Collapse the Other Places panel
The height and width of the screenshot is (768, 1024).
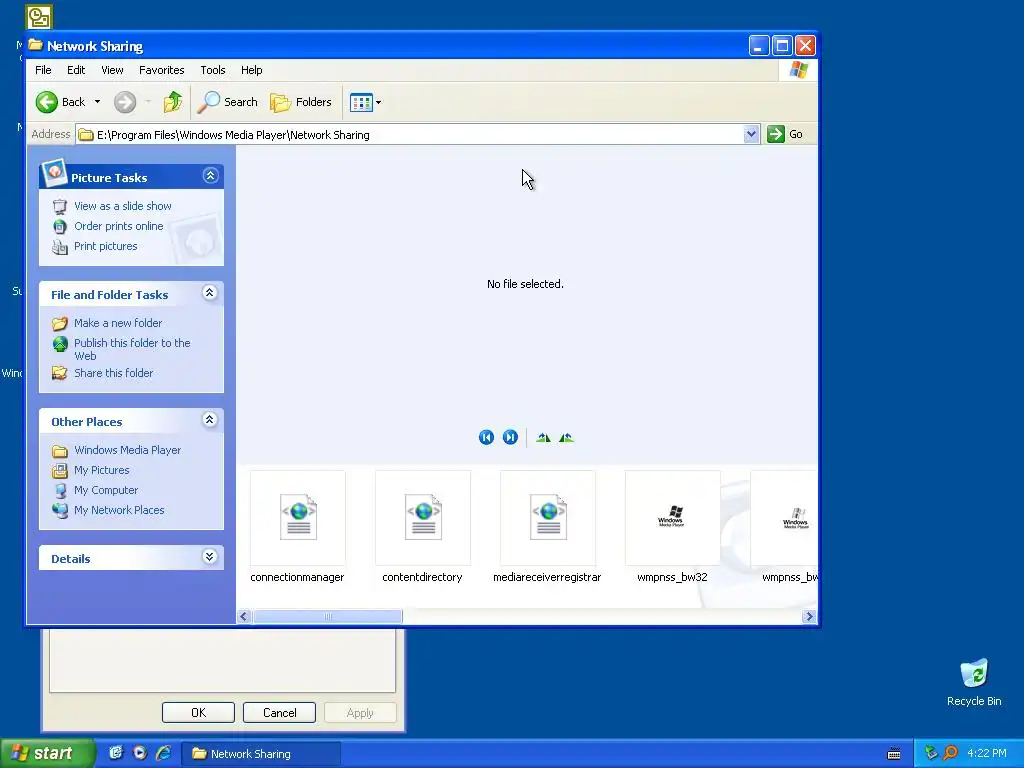210,419
